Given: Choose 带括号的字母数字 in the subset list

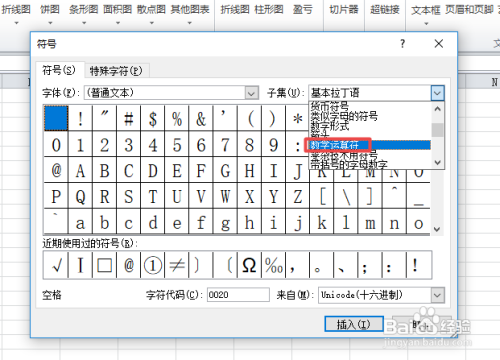Looking at the screenshot, I should [349, 164].
